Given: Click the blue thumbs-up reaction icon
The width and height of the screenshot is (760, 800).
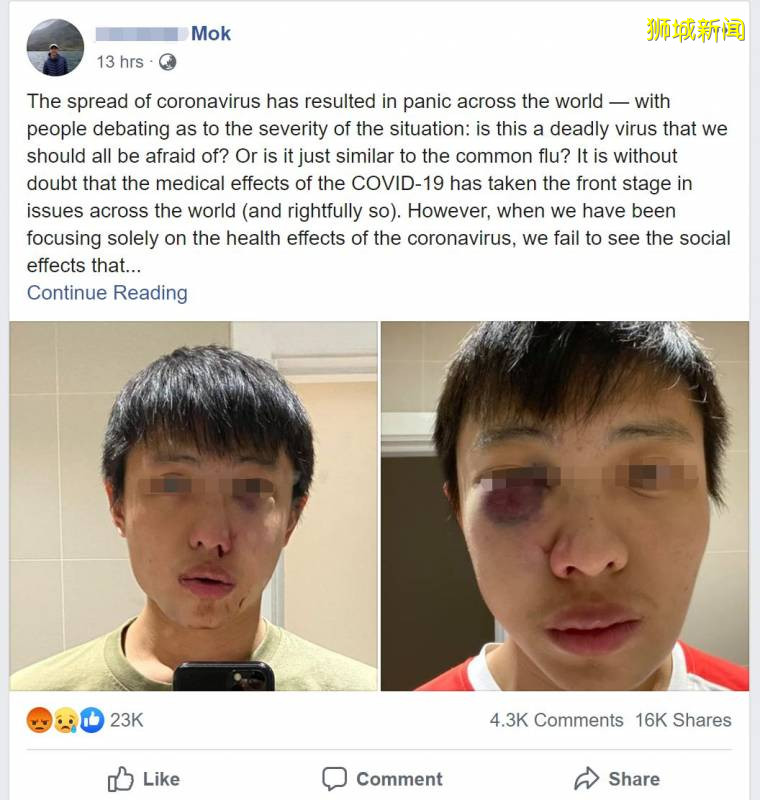Looking at the screenshot, I should click(92, 720).
